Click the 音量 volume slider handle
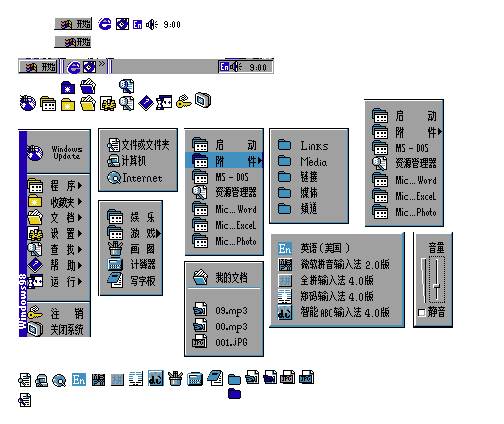The image size is (504, 424). pos(437,286)
